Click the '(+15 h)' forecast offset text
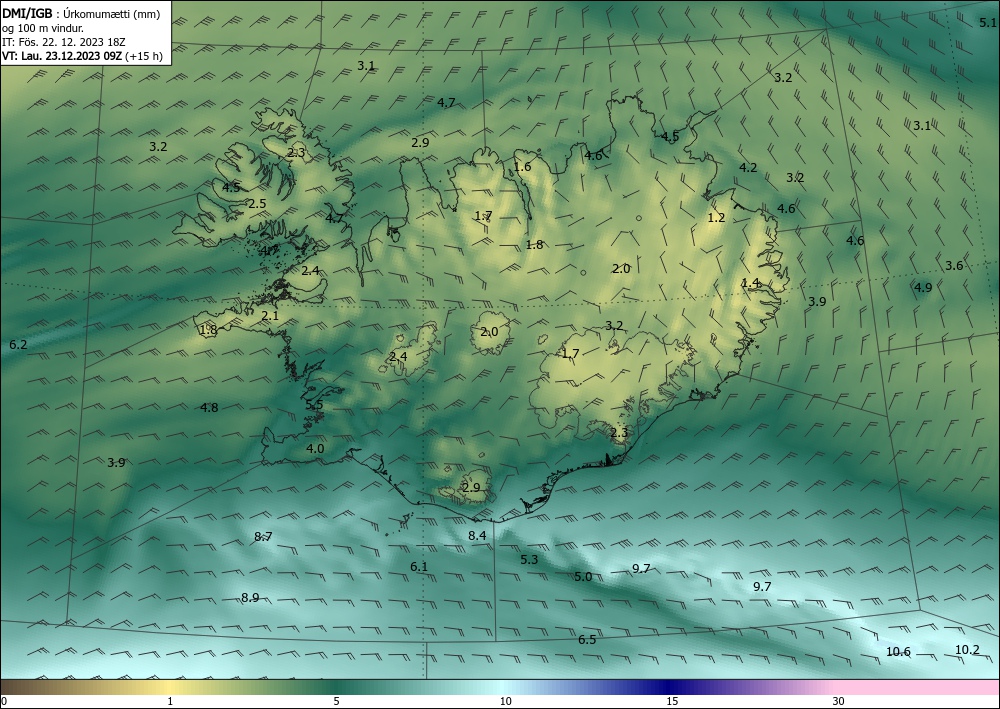Screen dimensions: 1000x709 [143, 56]
